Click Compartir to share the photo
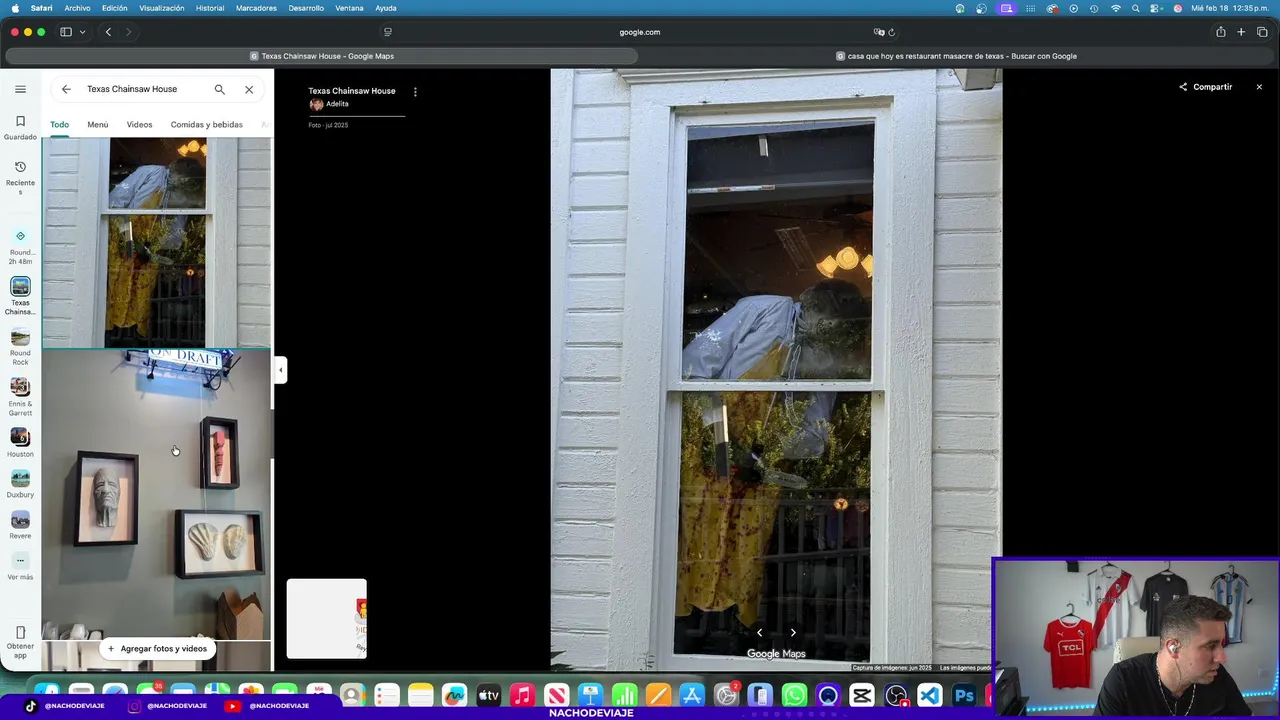The height and width of the screenshot is (720, 1280). click(1205, 87)
